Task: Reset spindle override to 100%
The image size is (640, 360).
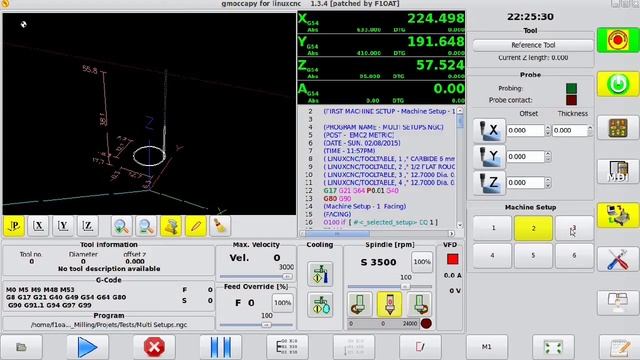Action: pyautogui.click(x=422, y=262)
